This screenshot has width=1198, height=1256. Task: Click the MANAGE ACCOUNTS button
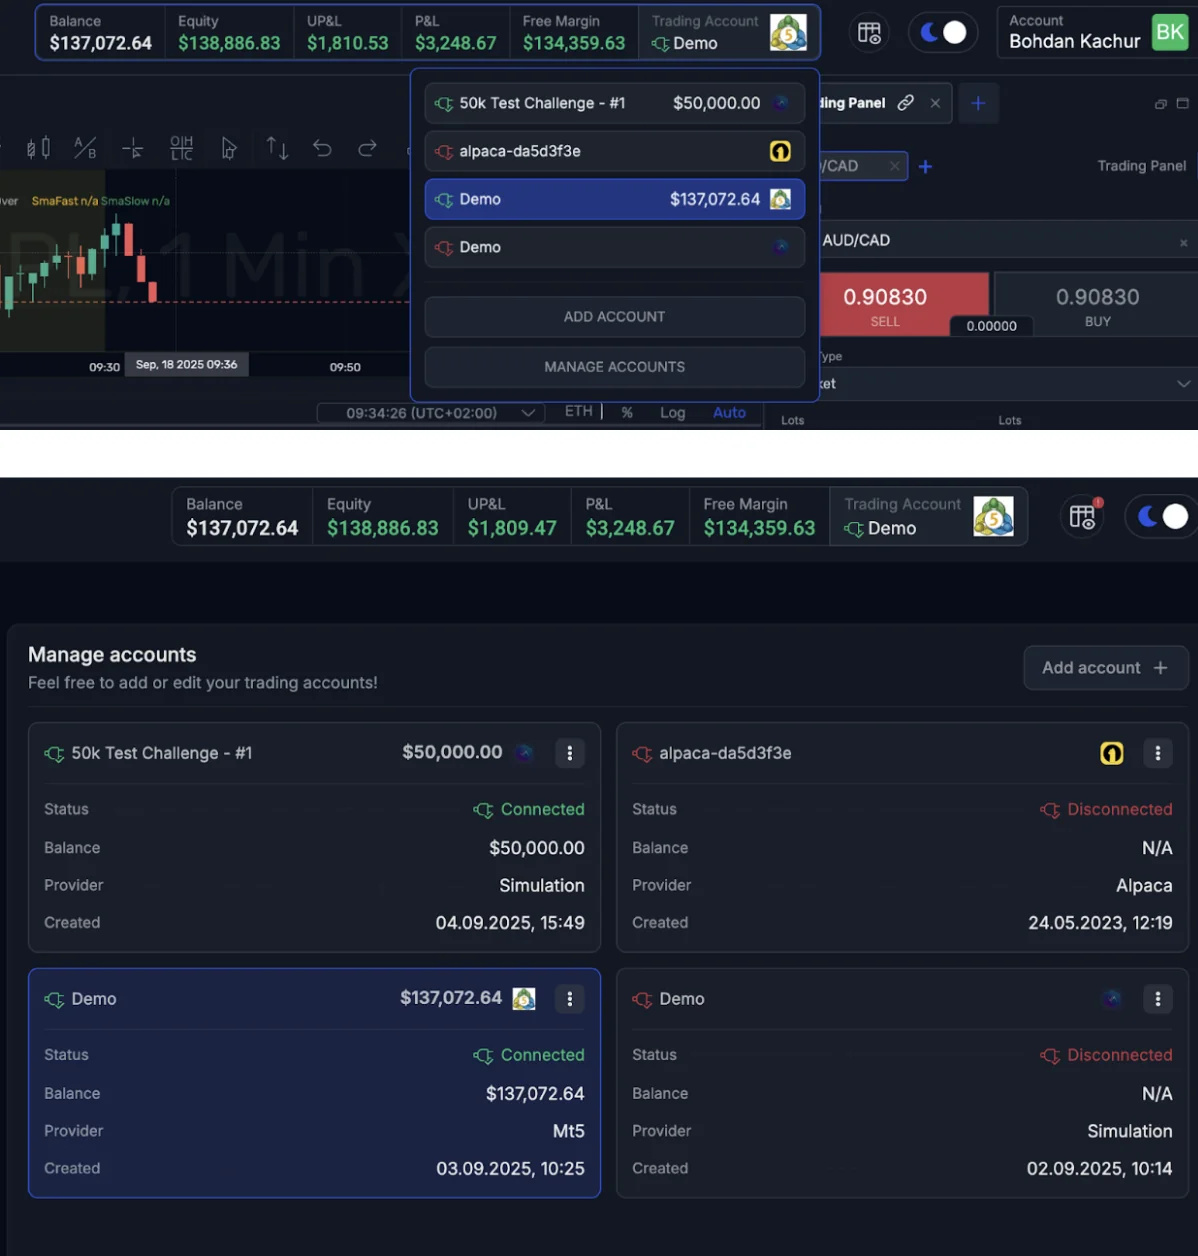(x=614, y=367)
